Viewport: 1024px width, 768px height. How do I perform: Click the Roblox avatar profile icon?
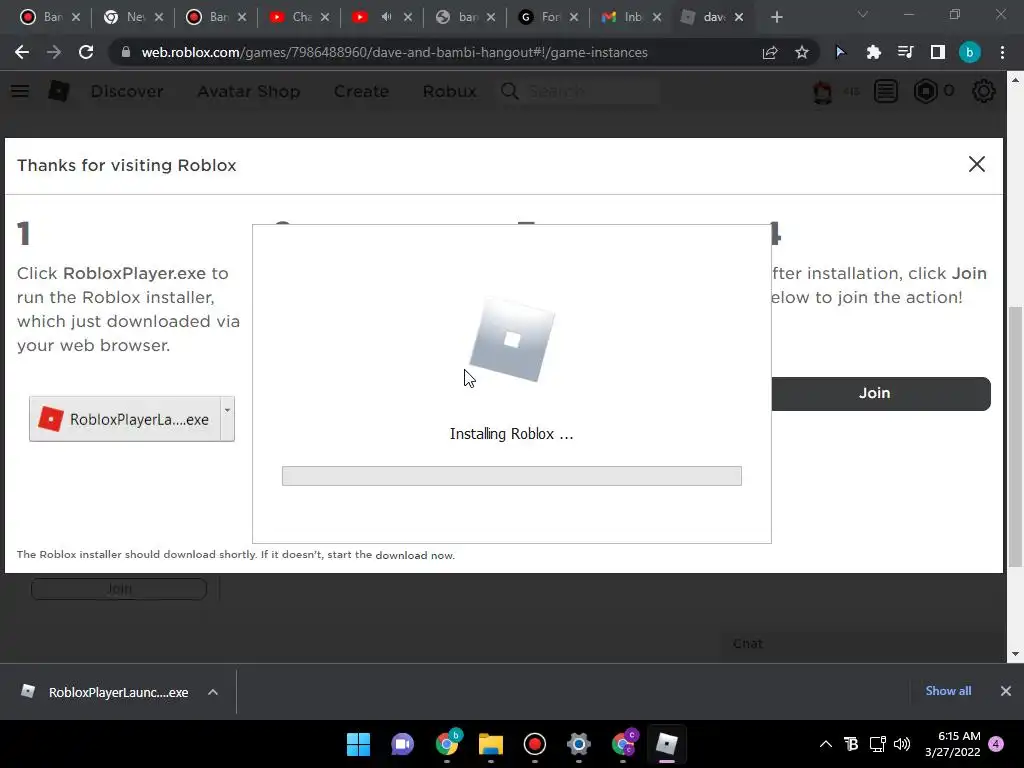point(822,91)
